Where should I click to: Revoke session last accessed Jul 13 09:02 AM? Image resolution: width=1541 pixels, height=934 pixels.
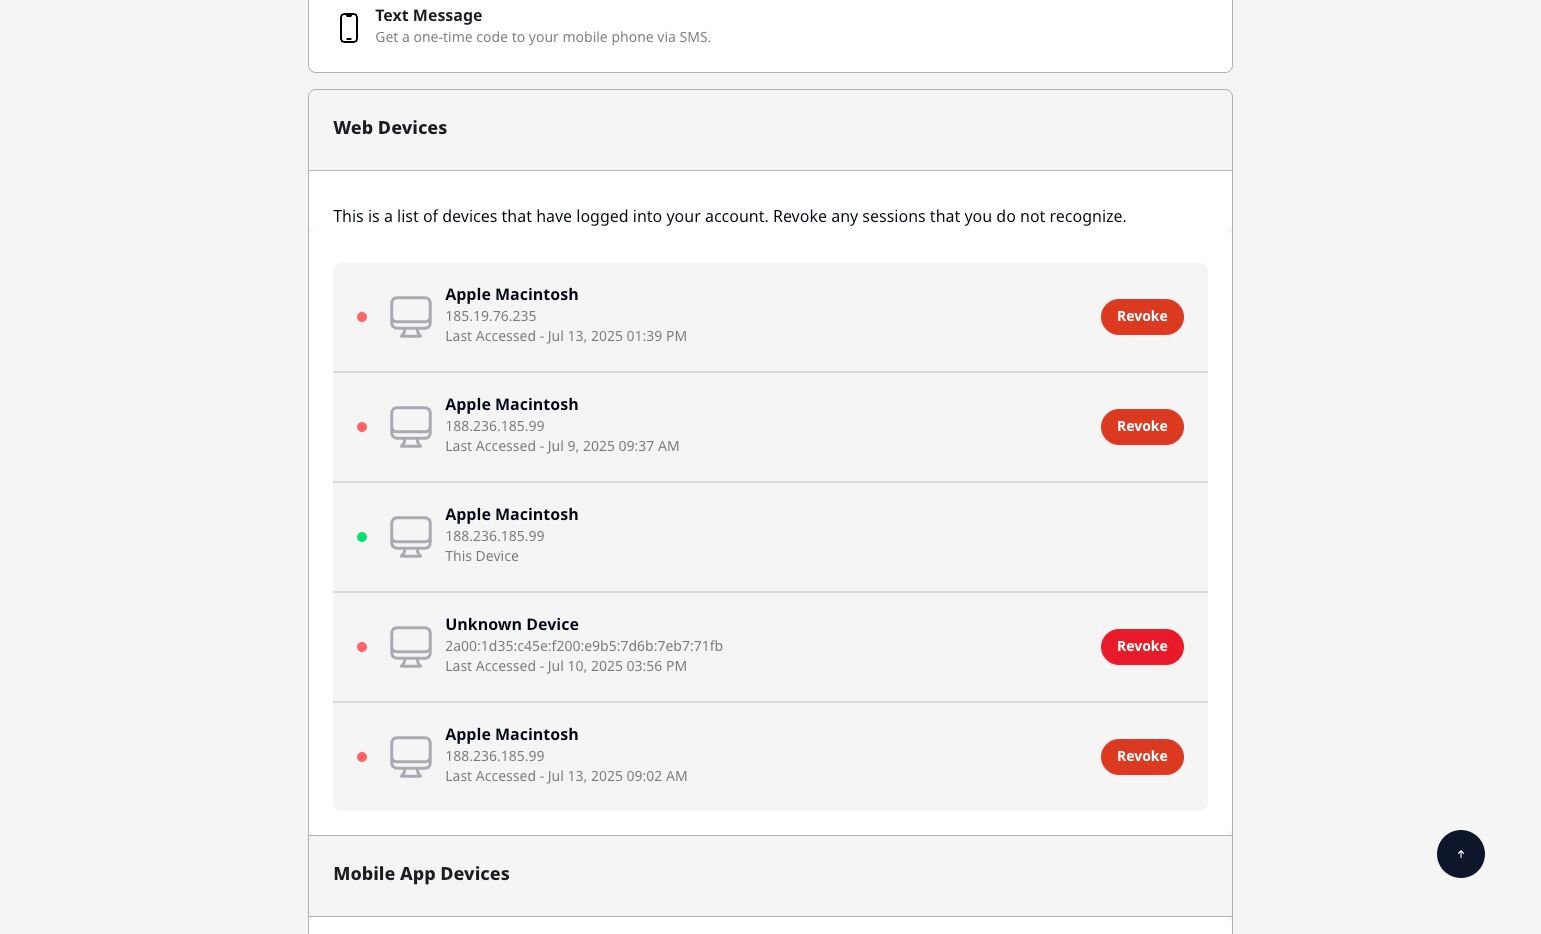[x=1141, y=757]
